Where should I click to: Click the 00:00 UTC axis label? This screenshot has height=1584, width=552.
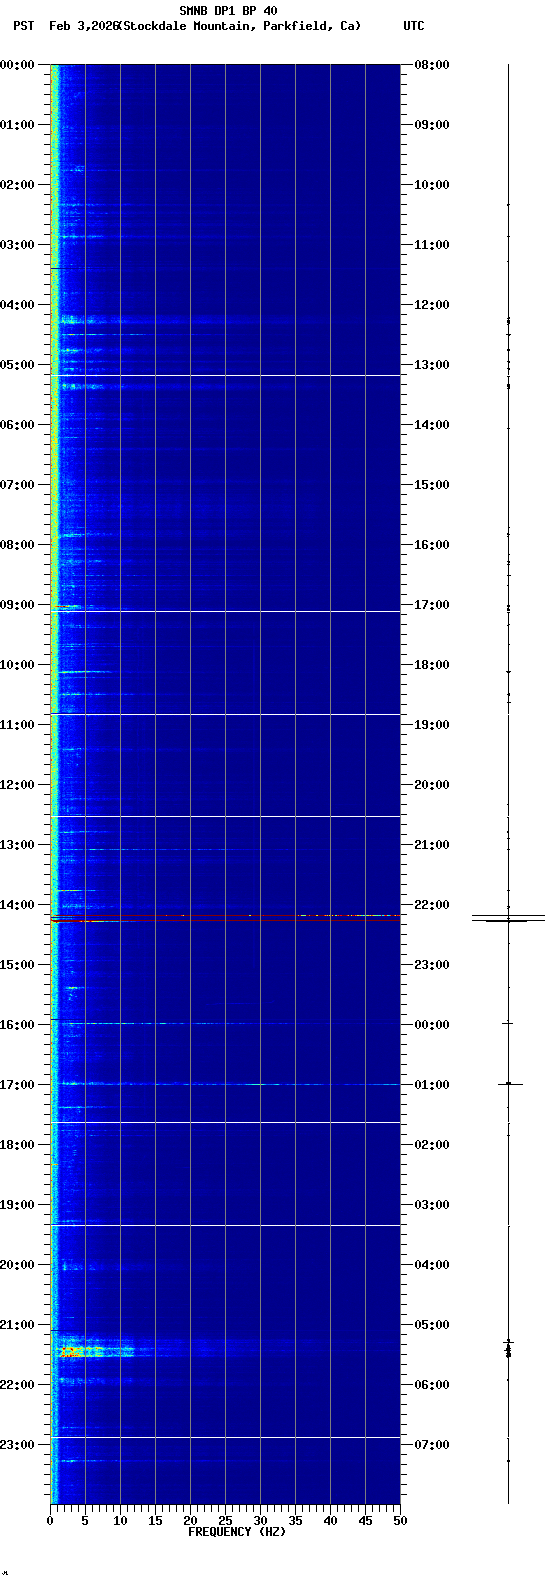coord(432,1025)
